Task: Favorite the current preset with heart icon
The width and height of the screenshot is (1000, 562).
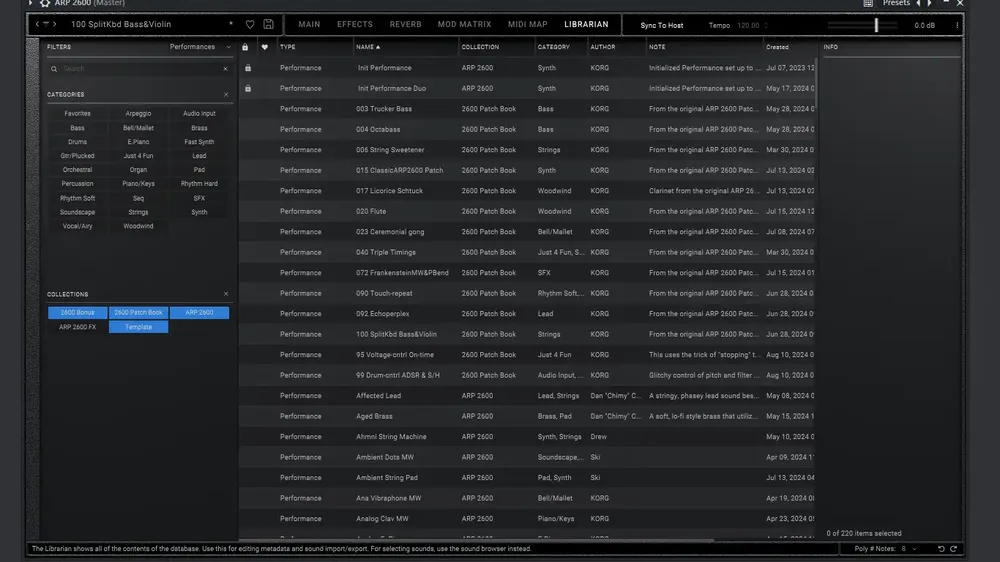Action: 250,24
